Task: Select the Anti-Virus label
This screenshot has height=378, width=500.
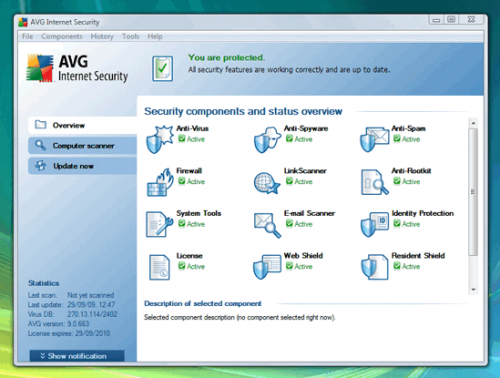Action: [192, 128]
